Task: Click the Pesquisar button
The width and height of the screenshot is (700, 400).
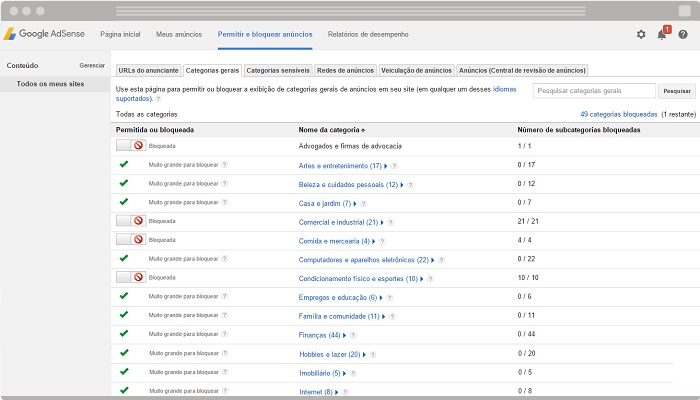Action: 677,91
